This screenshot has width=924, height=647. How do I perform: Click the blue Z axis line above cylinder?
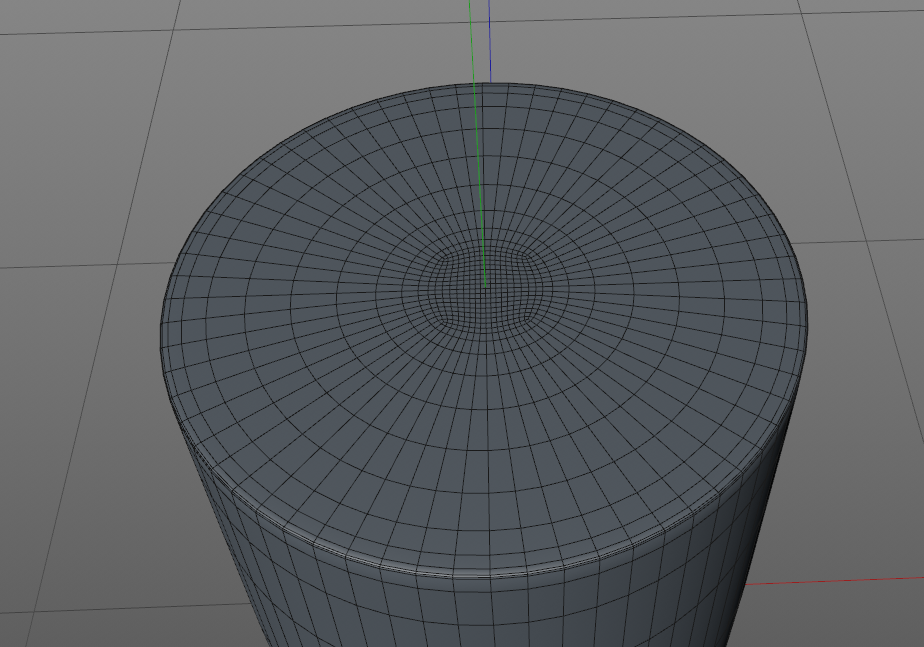490,41
